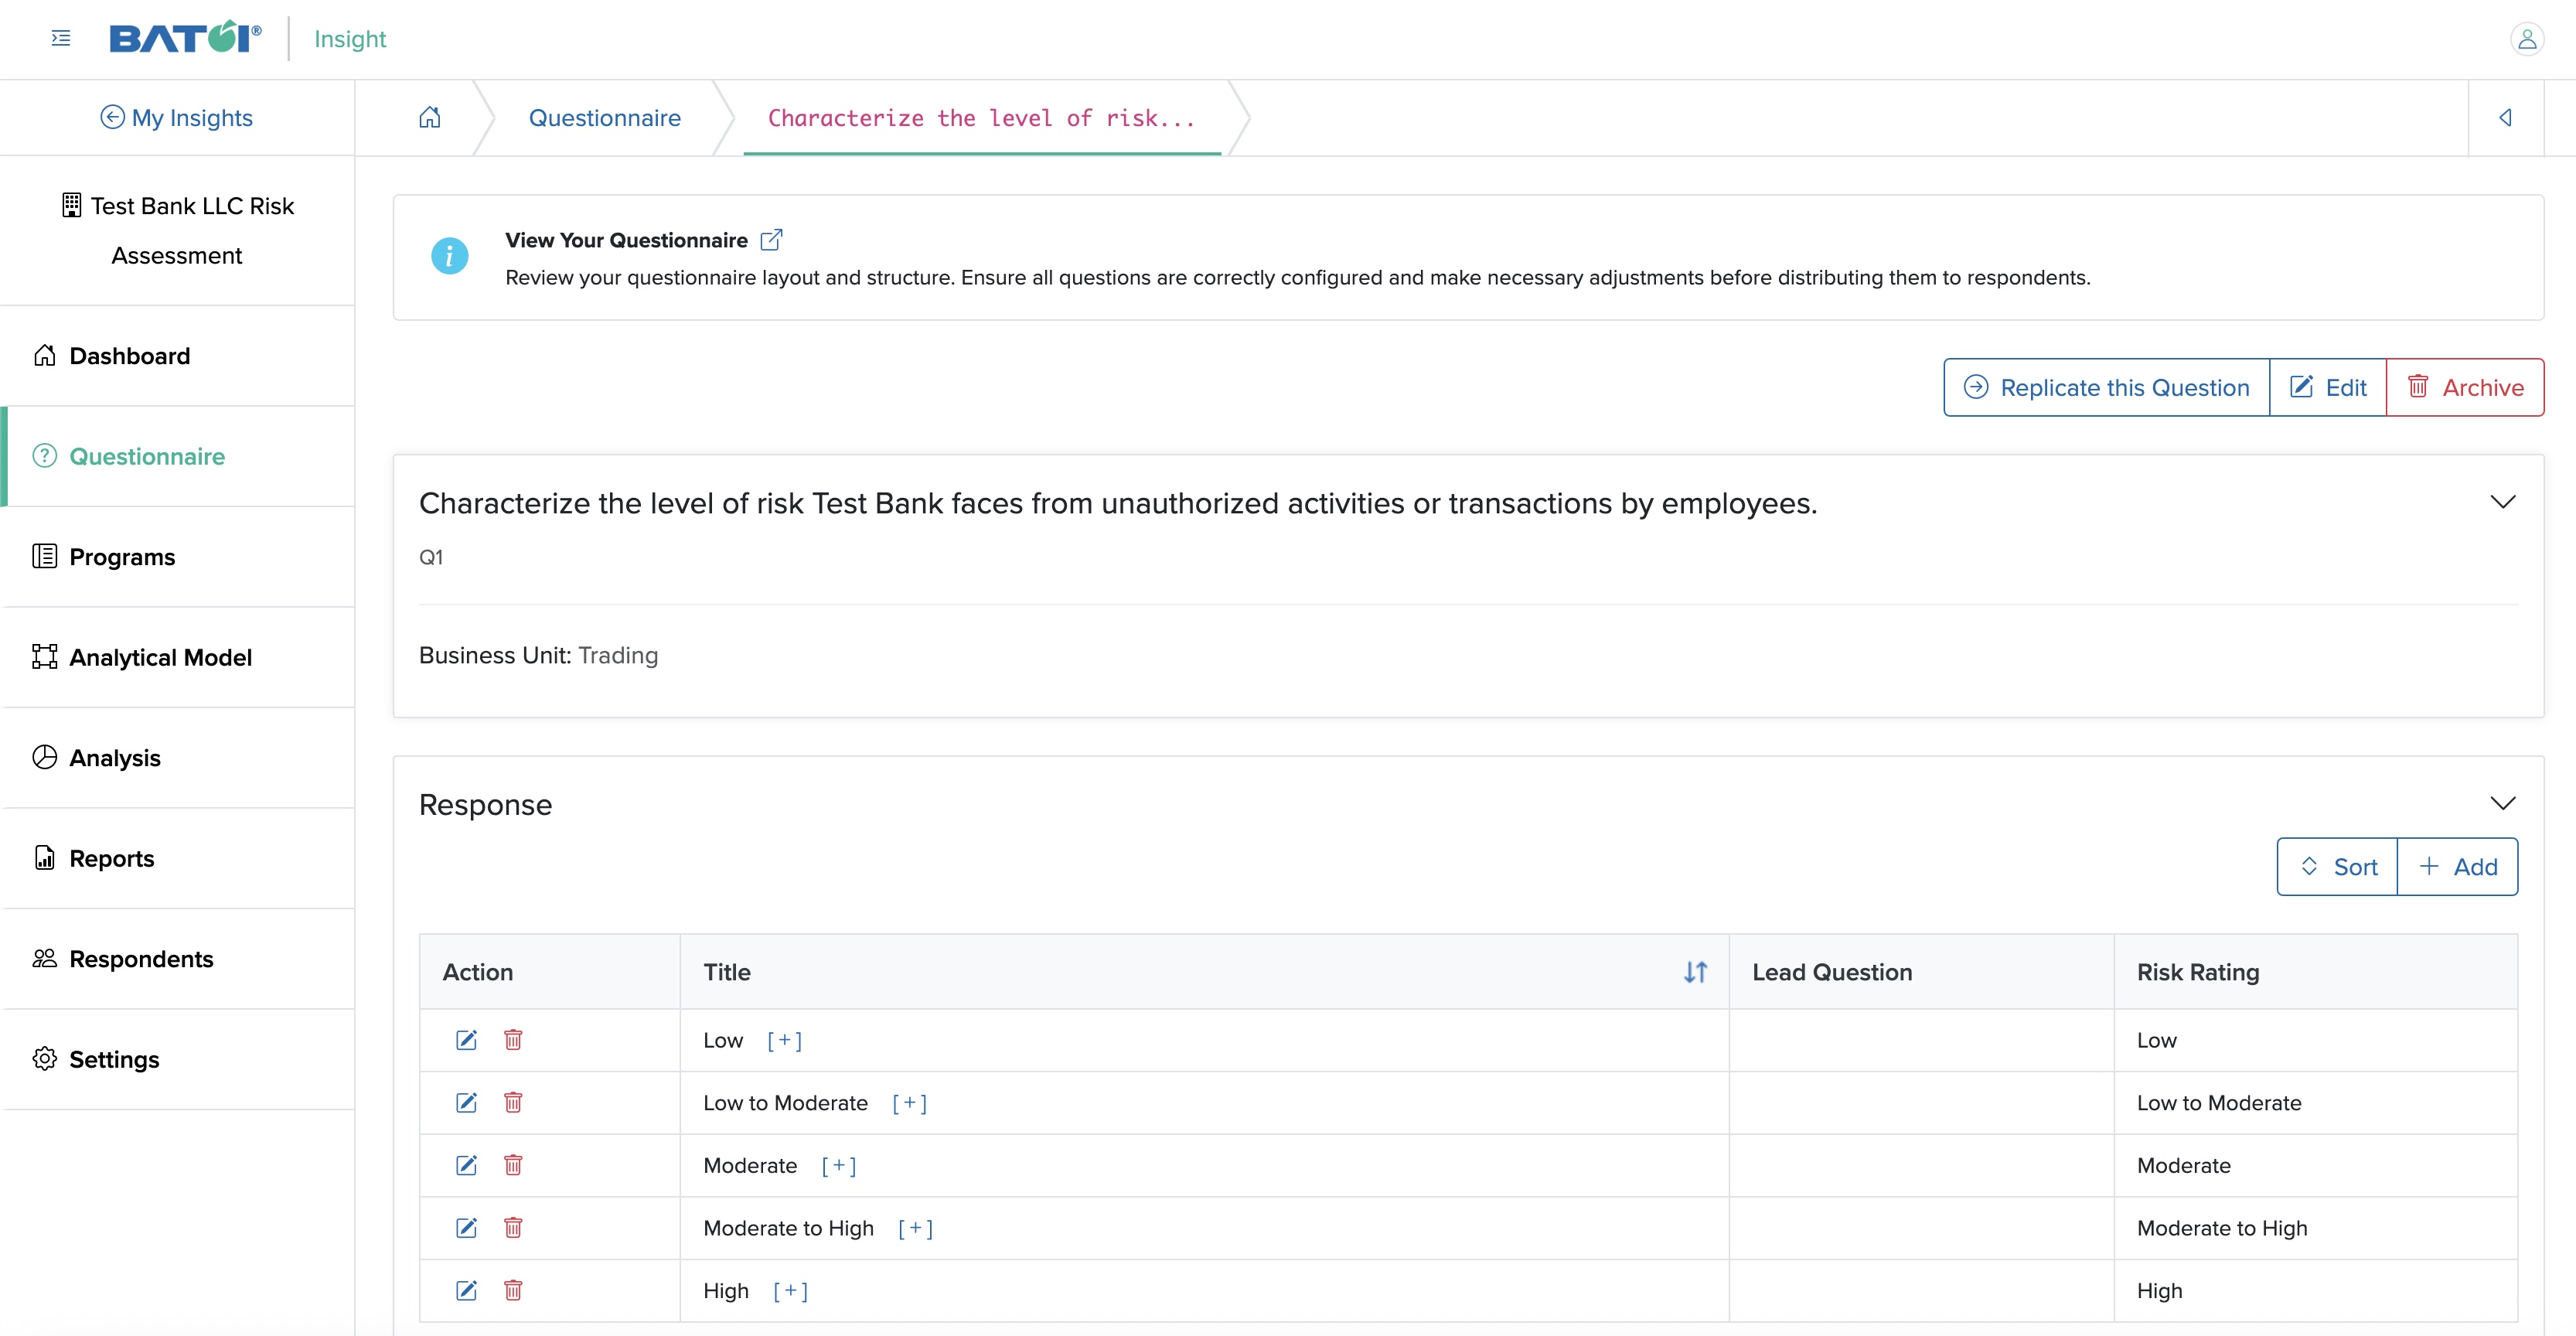Viewport: 2576px width, 1336px height.
Task: Open the user profile avatar icon
Action: (x=2526, y=38)
